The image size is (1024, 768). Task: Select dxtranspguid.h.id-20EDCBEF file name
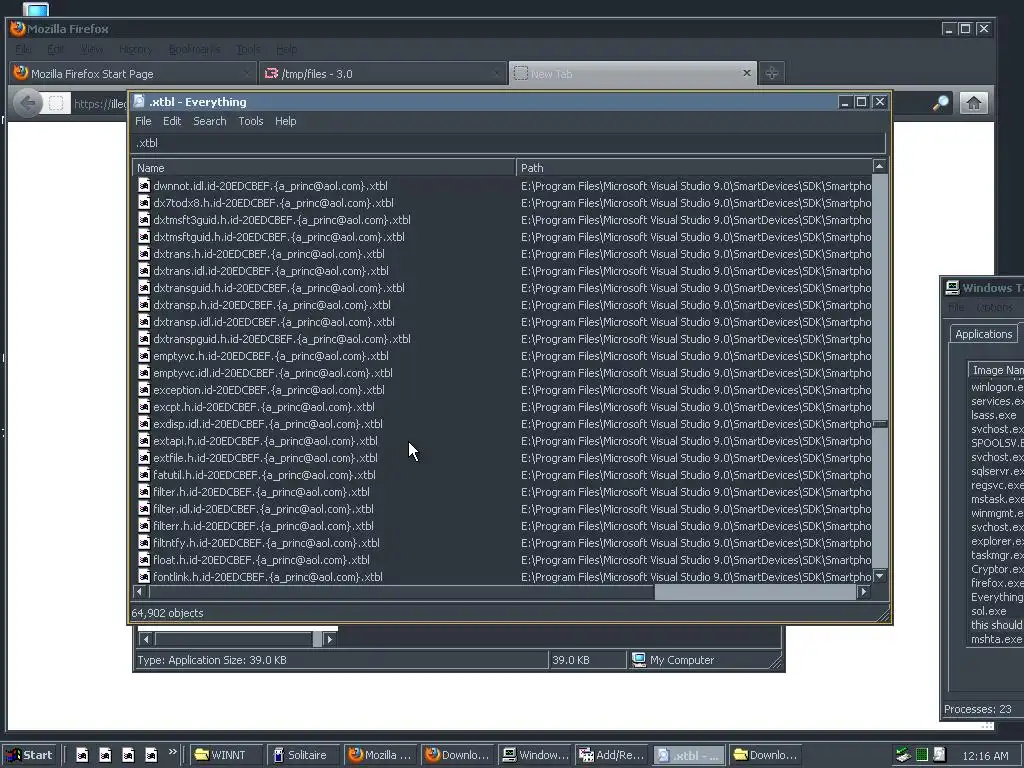(281, 339)
